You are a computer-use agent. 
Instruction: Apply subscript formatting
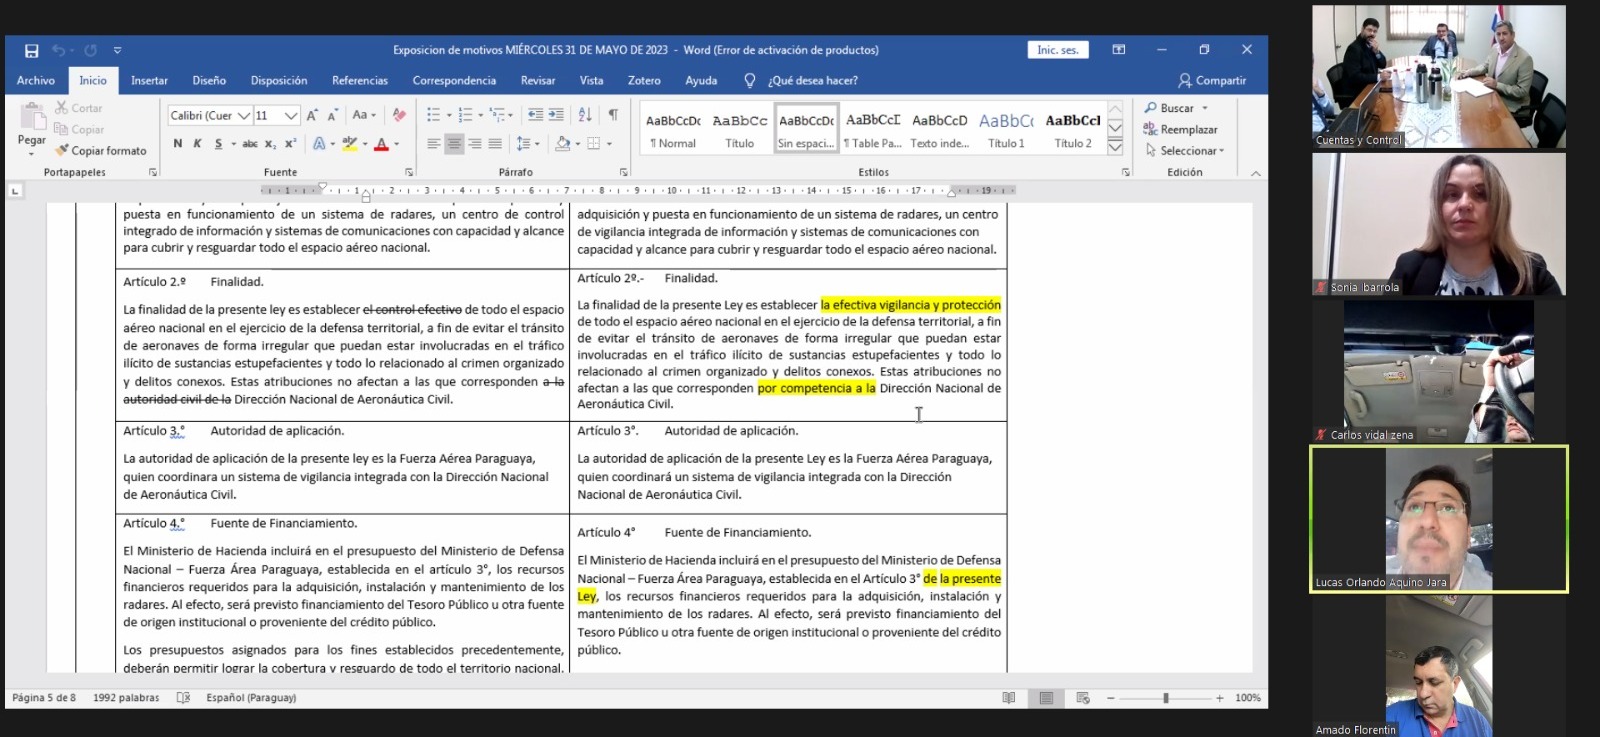pyautogui.click(x=270, y=144)
